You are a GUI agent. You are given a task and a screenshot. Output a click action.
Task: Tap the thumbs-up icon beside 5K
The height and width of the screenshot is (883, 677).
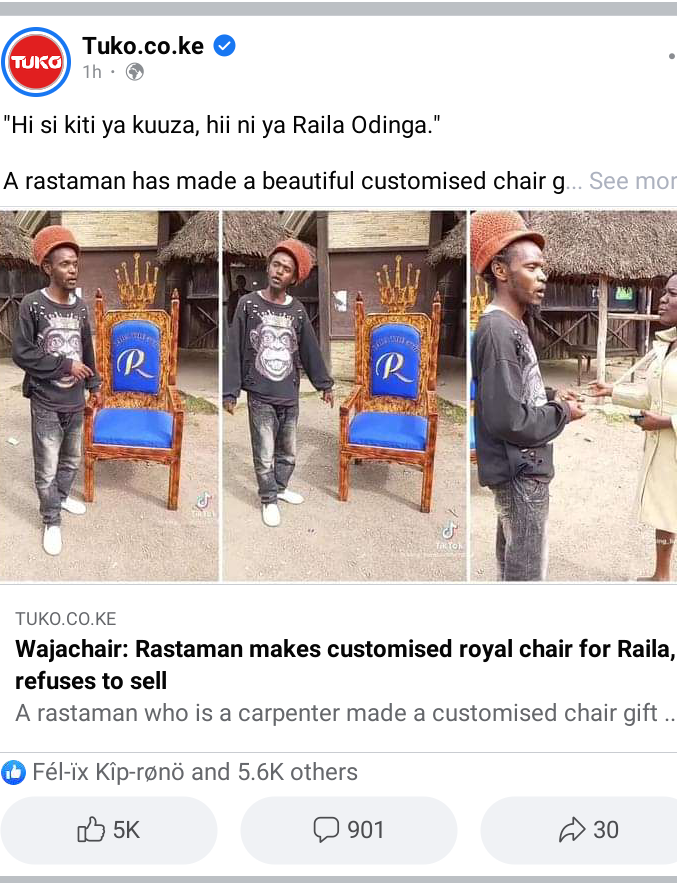coord(91,830)
